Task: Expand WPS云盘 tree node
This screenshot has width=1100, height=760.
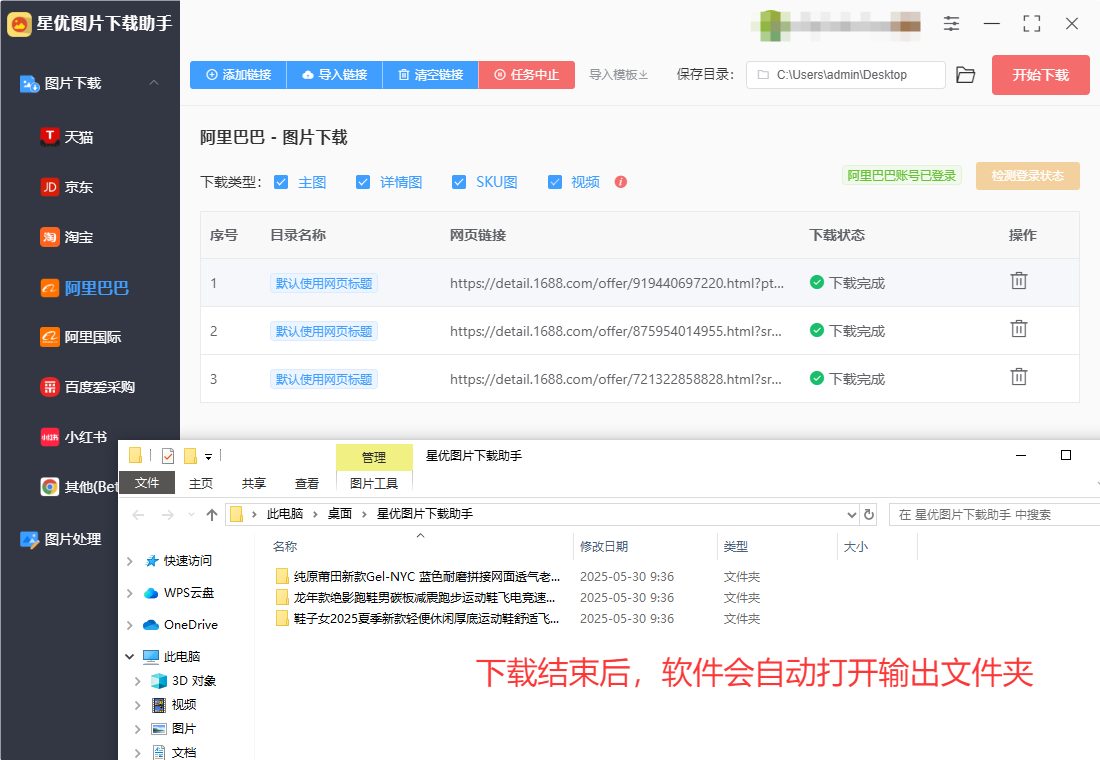Action: [x=130, y=594]
